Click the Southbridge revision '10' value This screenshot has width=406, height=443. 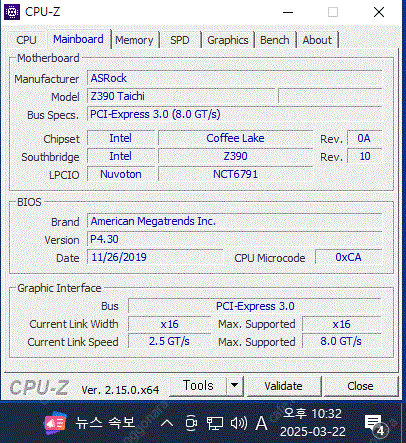click(364, 156)
